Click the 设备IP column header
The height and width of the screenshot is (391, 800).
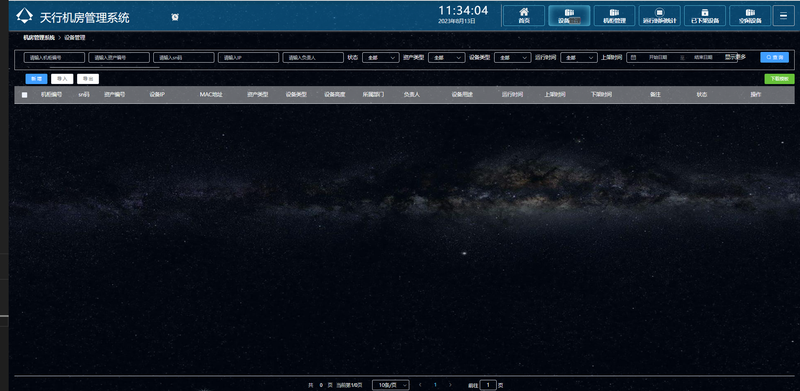tap(157, 94)
